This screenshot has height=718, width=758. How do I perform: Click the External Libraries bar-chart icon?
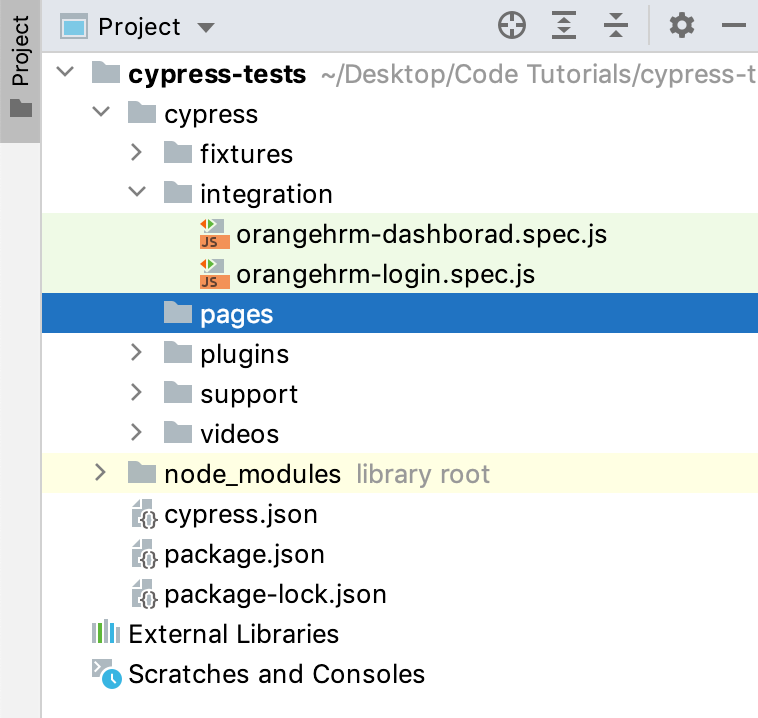click(106, 634)
